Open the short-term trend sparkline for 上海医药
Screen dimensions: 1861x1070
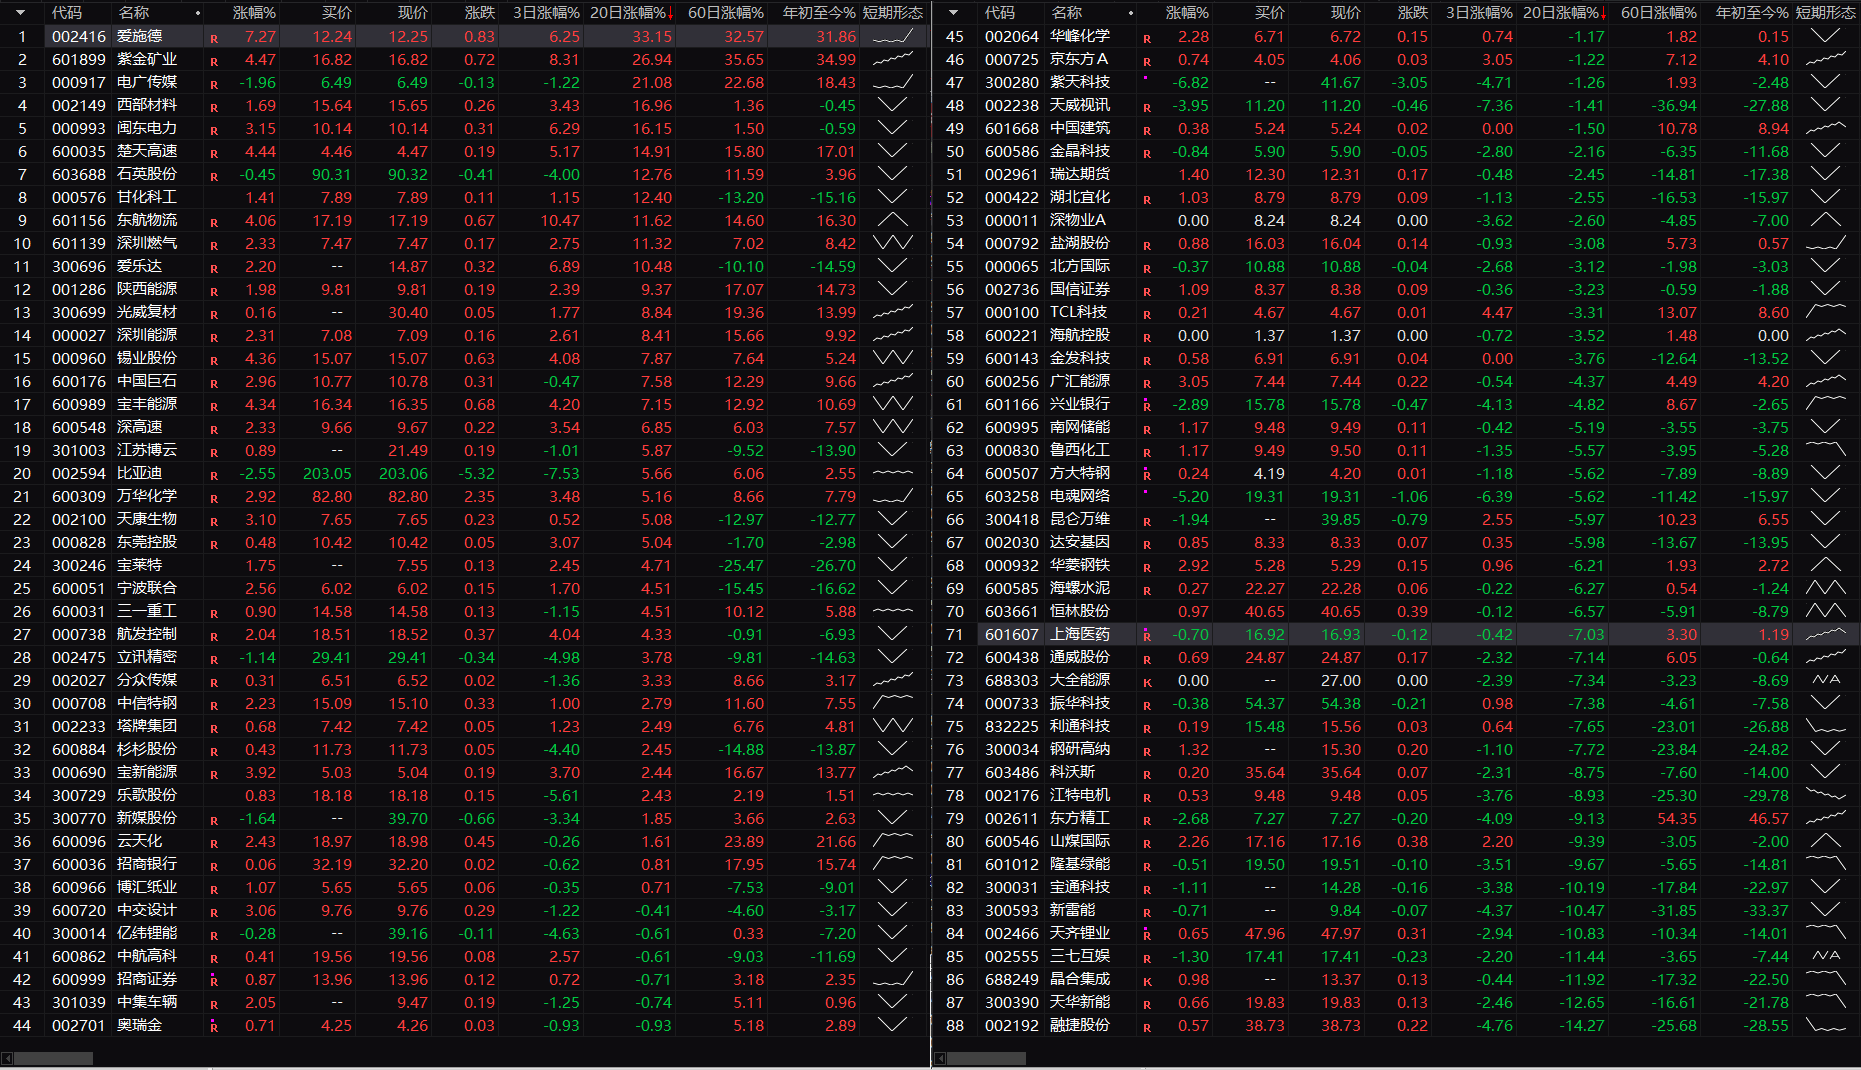pos(1826,634)
